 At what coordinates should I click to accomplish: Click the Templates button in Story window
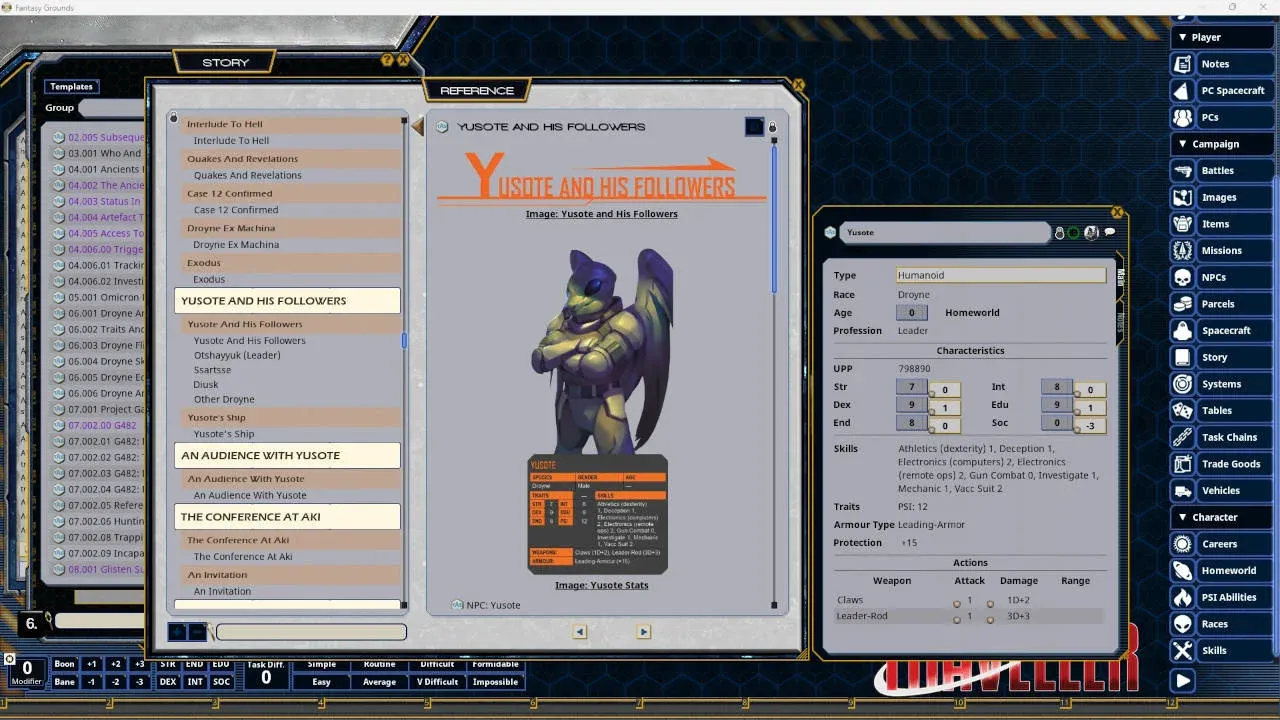pyautogui.click(x=72, y=87)
